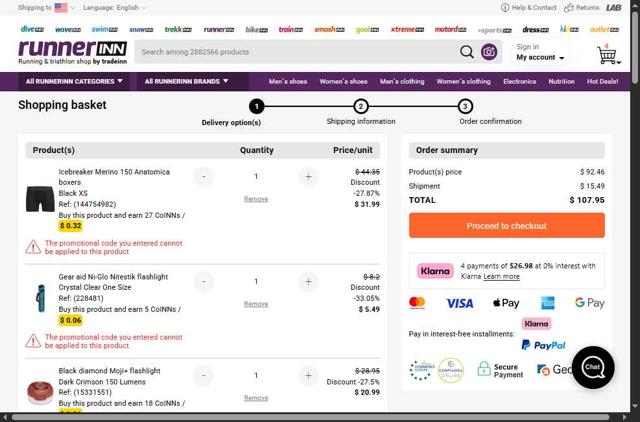Screen dimensions: 640x422
Task: Remove the Black diamond Moji+ flashlight
Action: pos(256,398)
